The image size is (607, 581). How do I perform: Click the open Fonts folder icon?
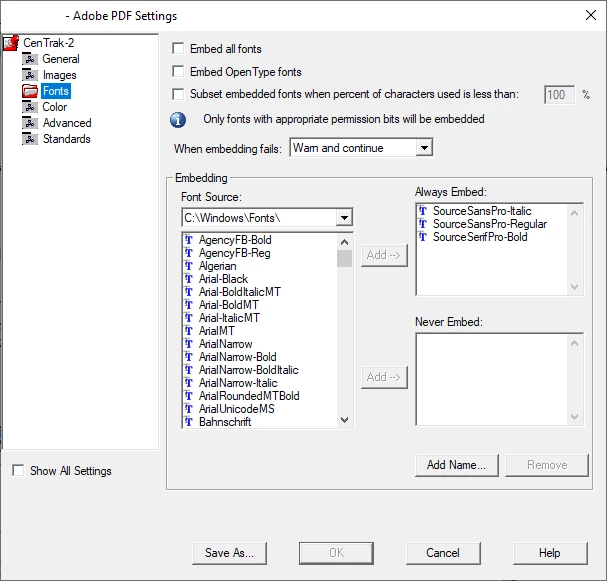30,91
